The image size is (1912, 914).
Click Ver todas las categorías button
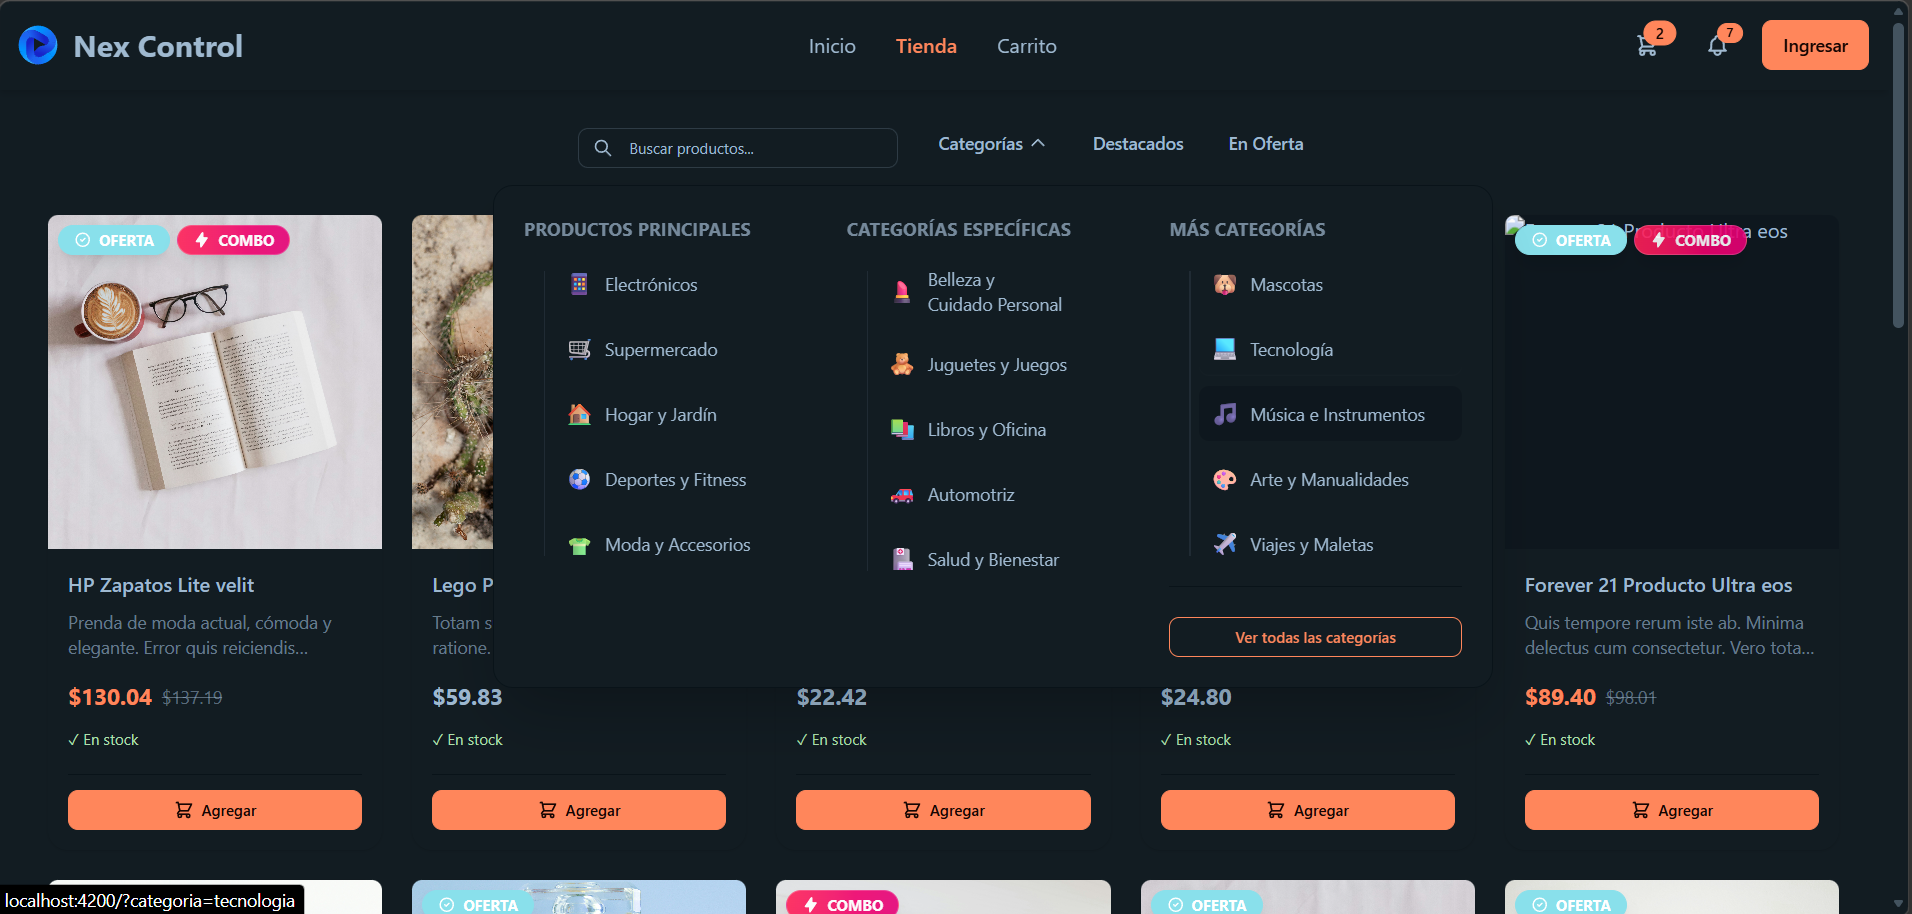tap(1314, 638)
